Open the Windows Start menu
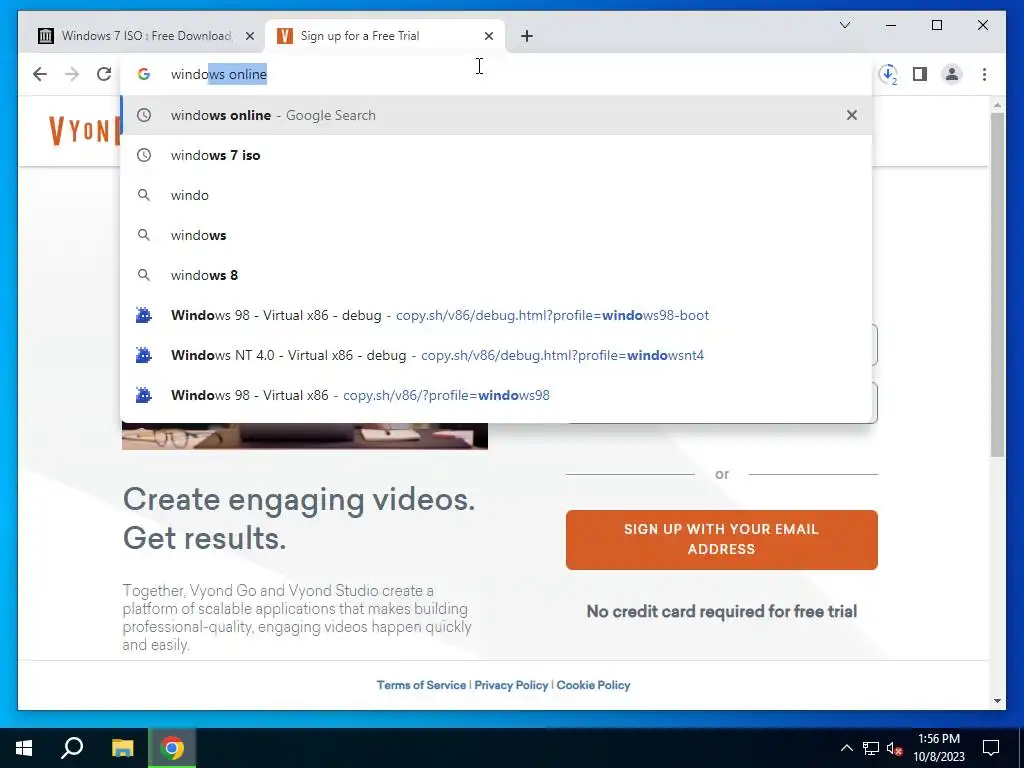Screen dimensions: 1024x768 24,748
